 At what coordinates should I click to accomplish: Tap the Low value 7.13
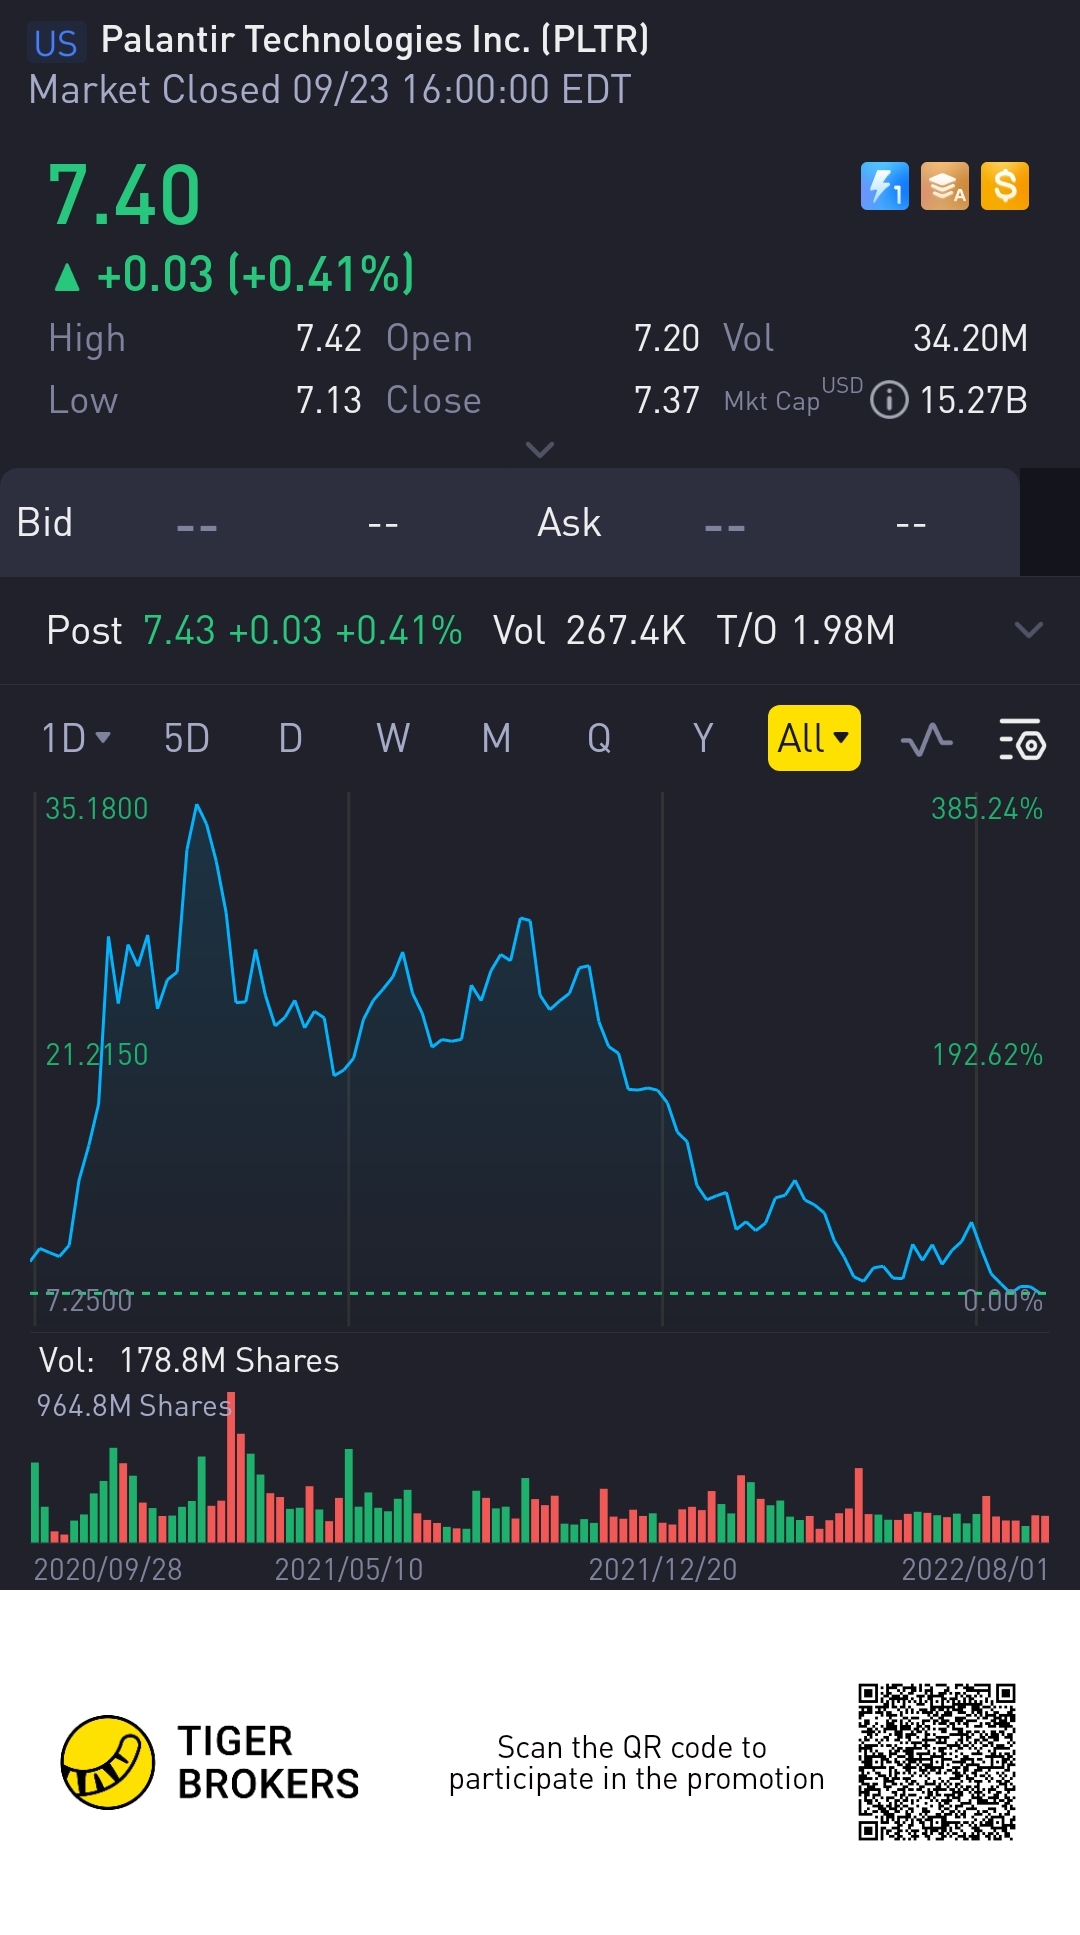[329, 400]
